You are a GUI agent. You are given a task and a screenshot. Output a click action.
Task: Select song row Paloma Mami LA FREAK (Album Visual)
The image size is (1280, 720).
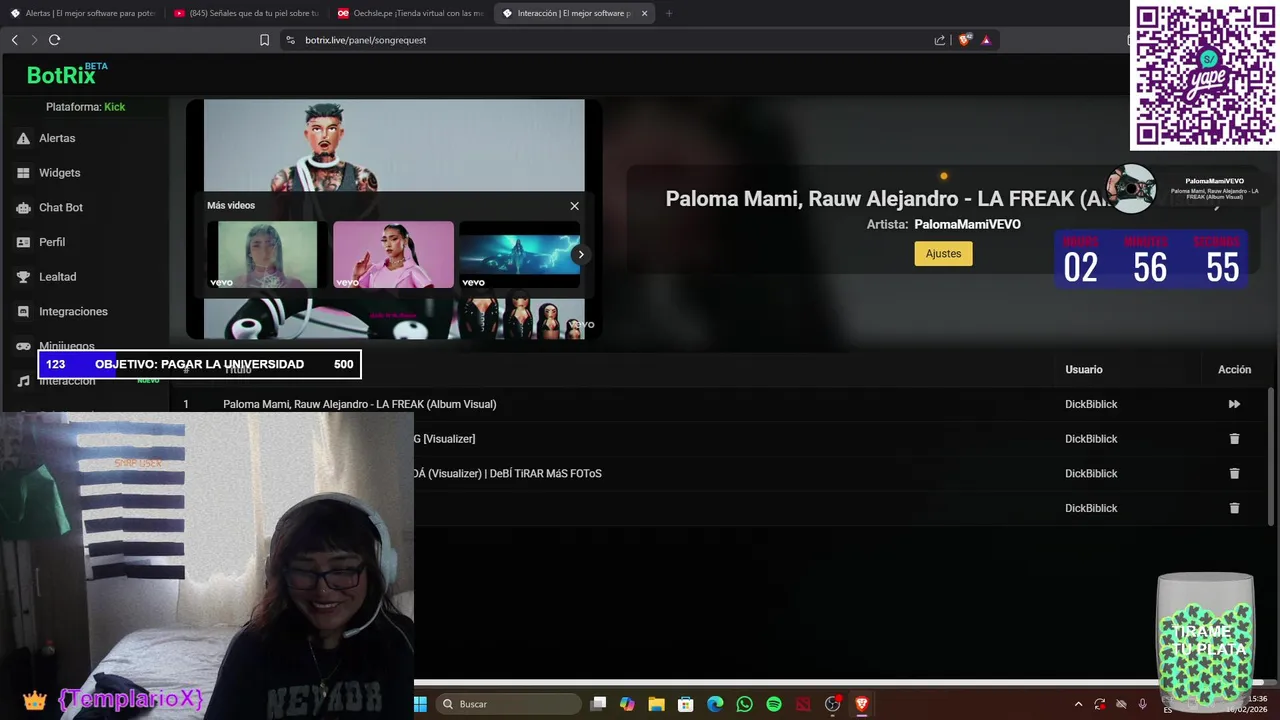point(720,404)
